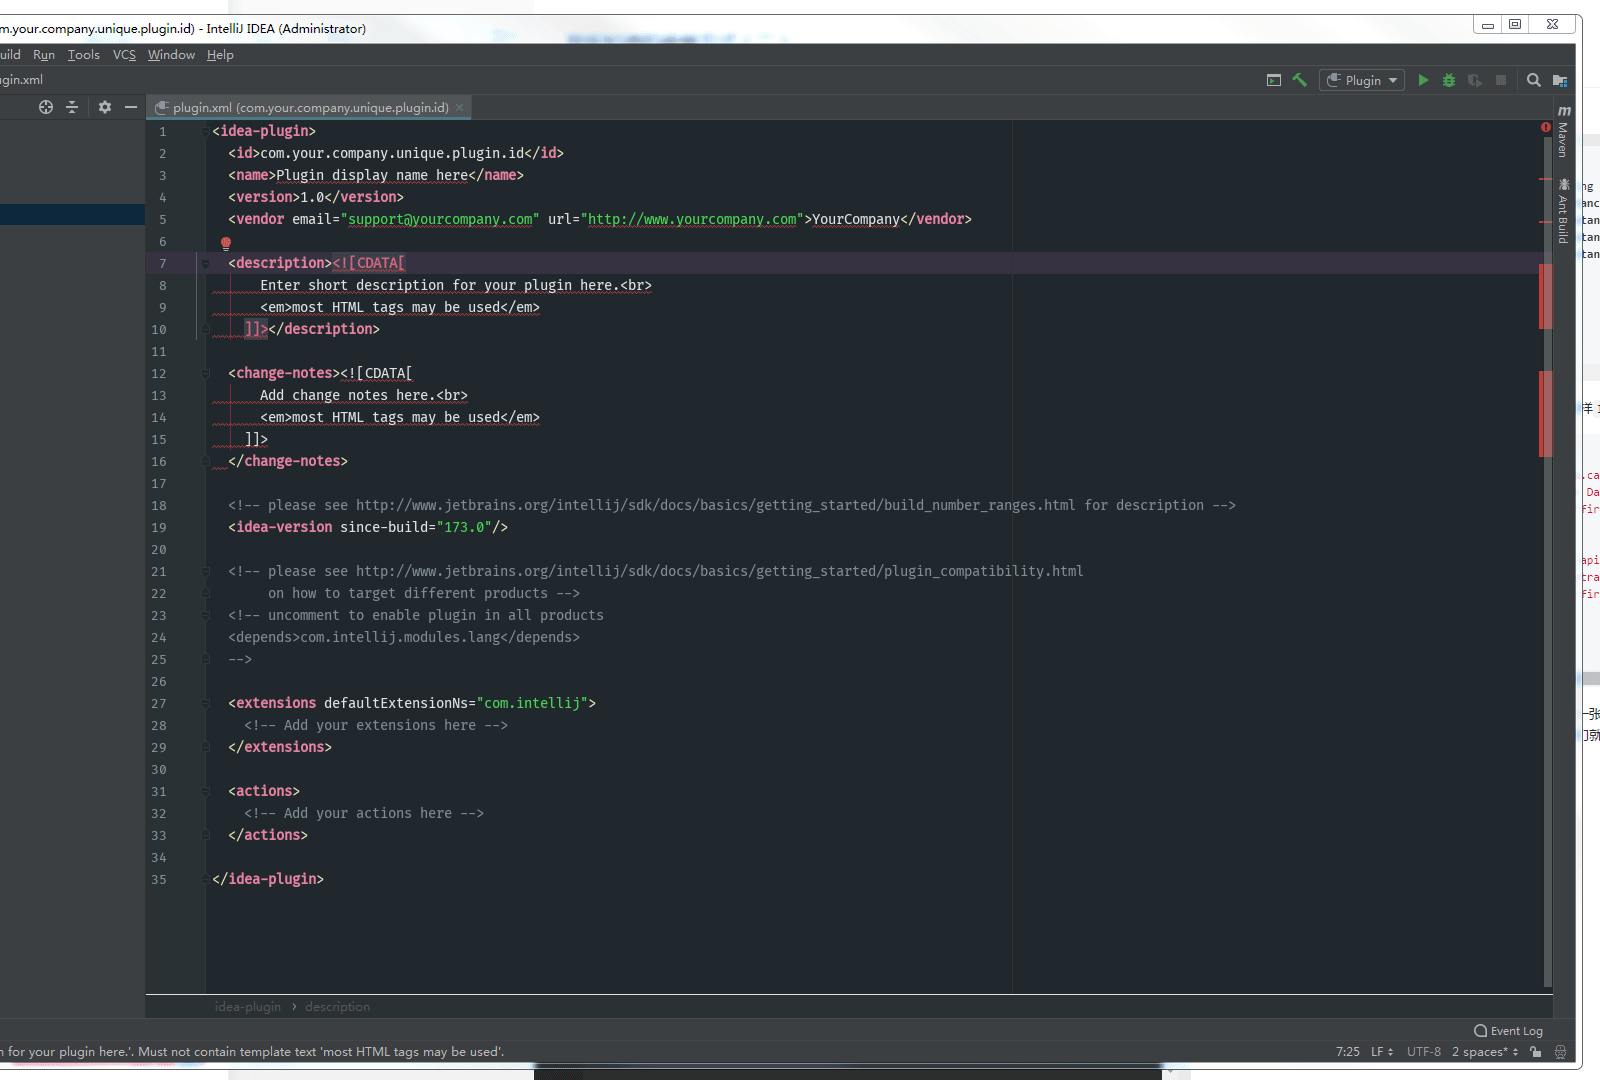This screenshot has width=1600, height=1080.
Task: Click the error stripe mark near line 4
Action: [1546, 180]
